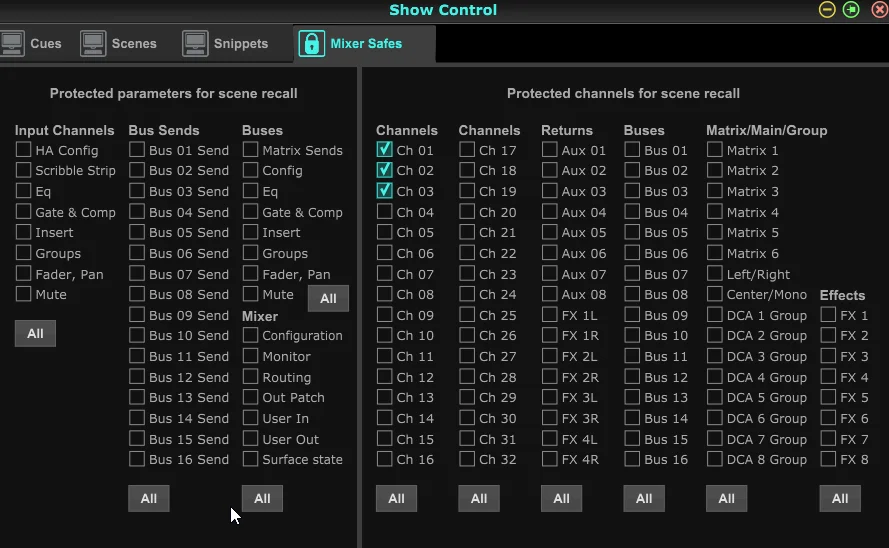
Task: Toggle the FX 4R return checkbox
Action: pos(549,459)
